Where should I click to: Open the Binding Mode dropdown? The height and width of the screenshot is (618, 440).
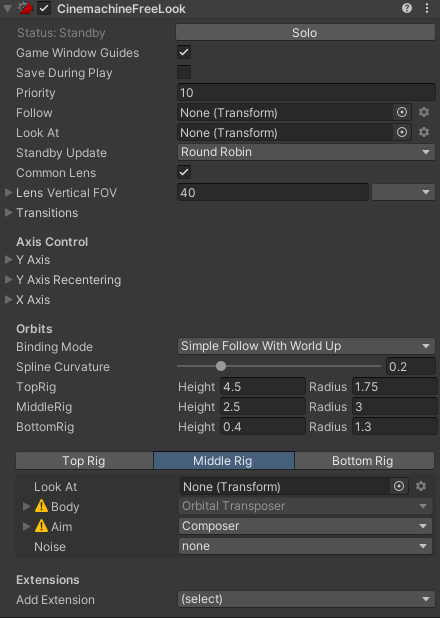point(306,346)
